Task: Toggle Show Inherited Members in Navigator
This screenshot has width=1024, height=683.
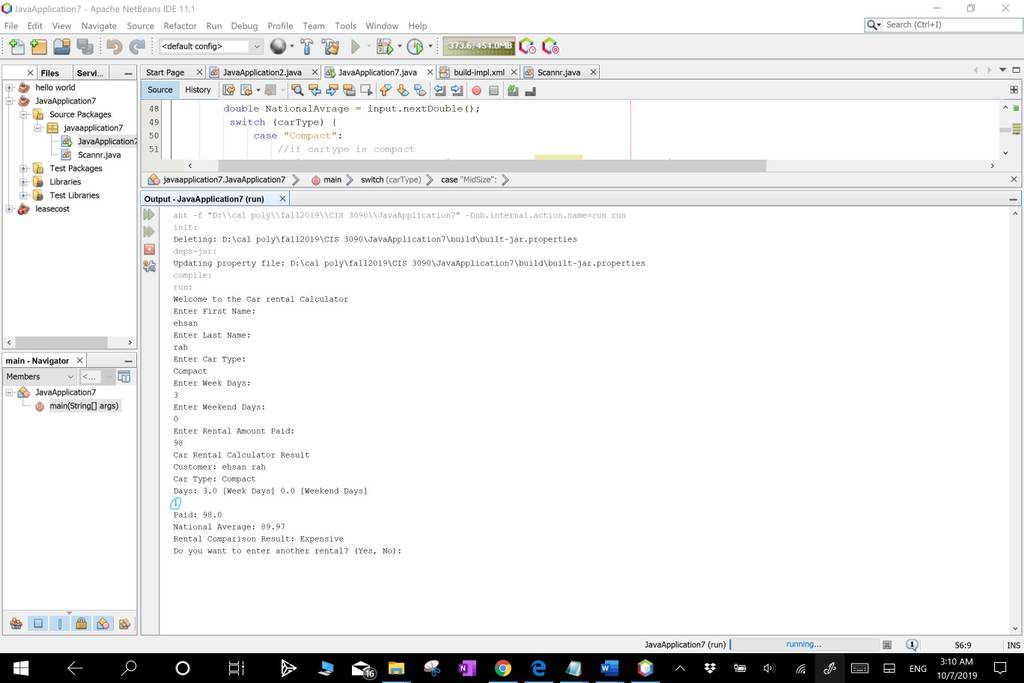Action: coord(16,624)
